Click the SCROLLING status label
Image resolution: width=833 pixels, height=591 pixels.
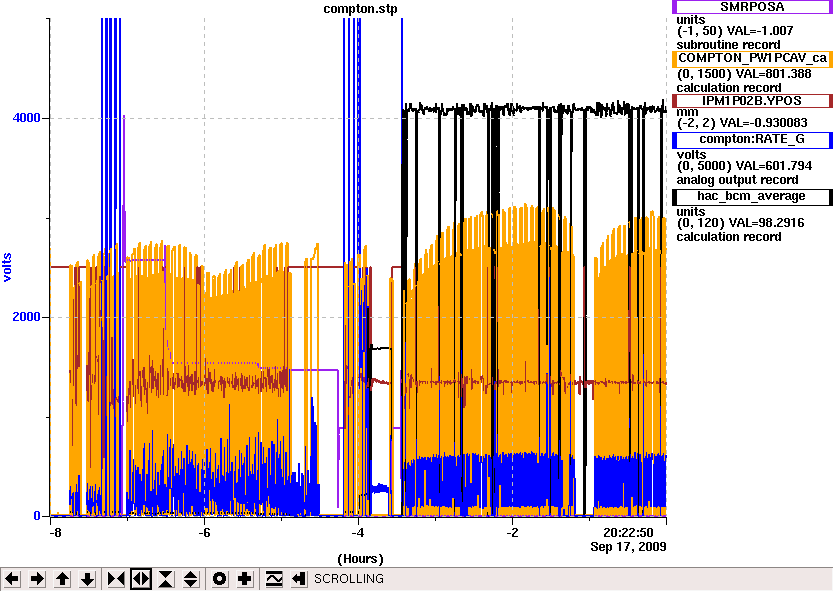point(349,579)
